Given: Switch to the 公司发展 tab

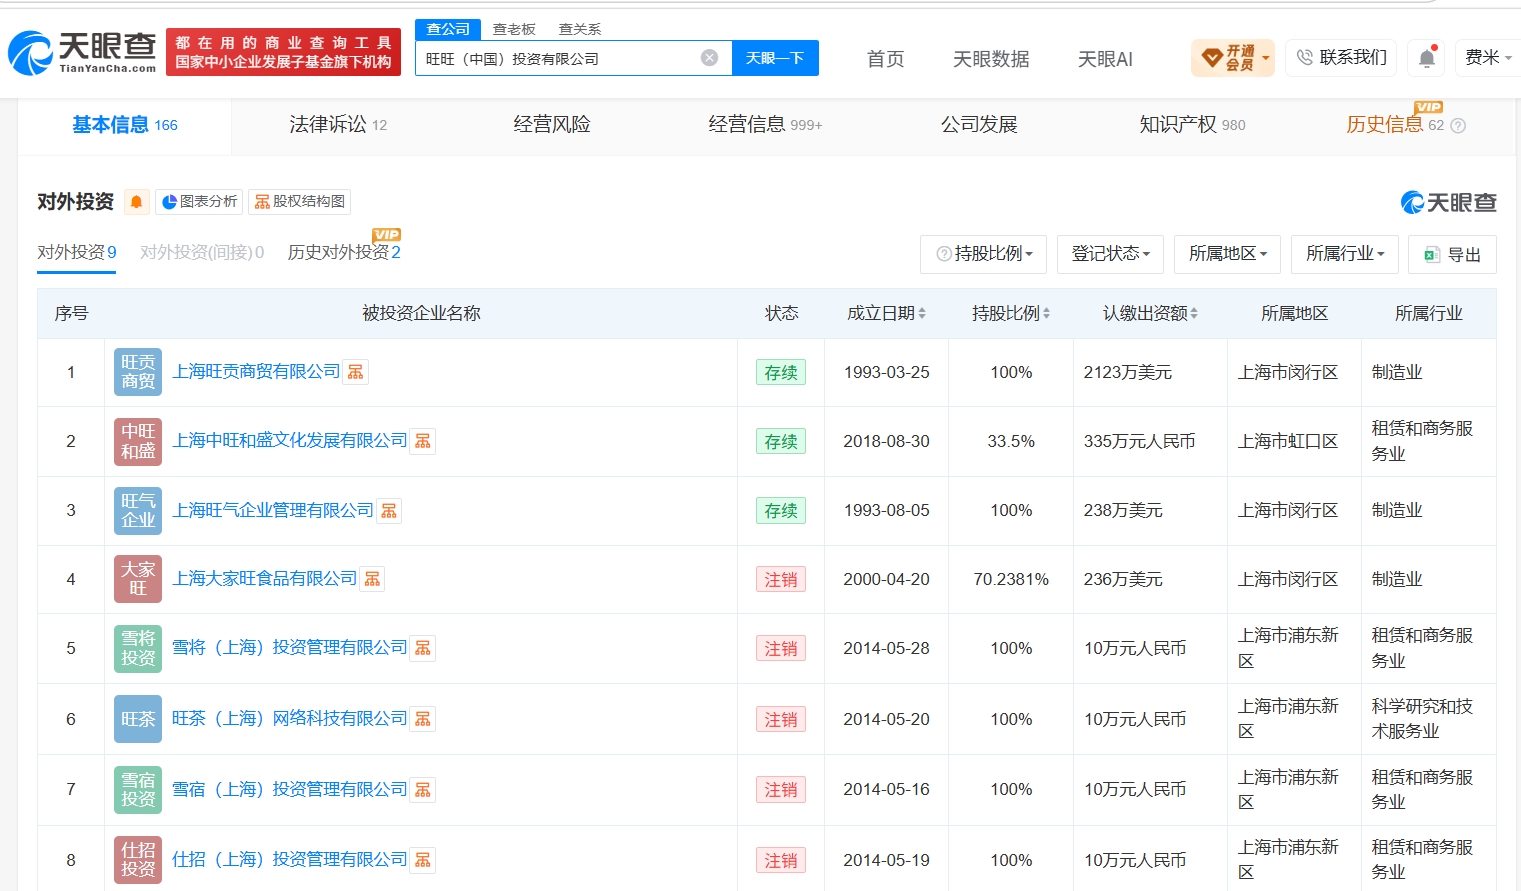Looking at the screenshot, I should 979,125.
